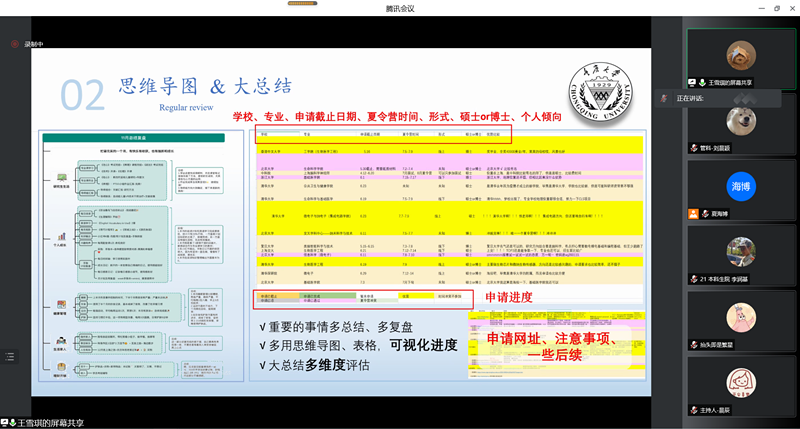Select the white Samoyed dog avatar
This screenshot has height=429, width=800.
click(741, 121)
